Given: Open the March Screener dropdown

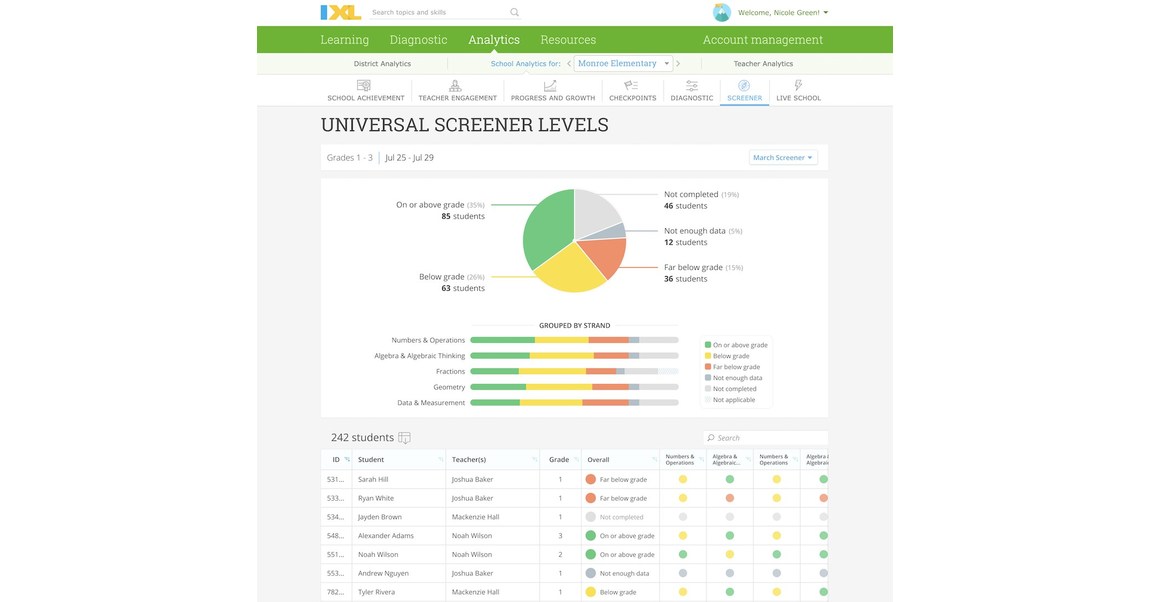Looking at the screenshot, I should pyautogui.click(x=781, y=157).
